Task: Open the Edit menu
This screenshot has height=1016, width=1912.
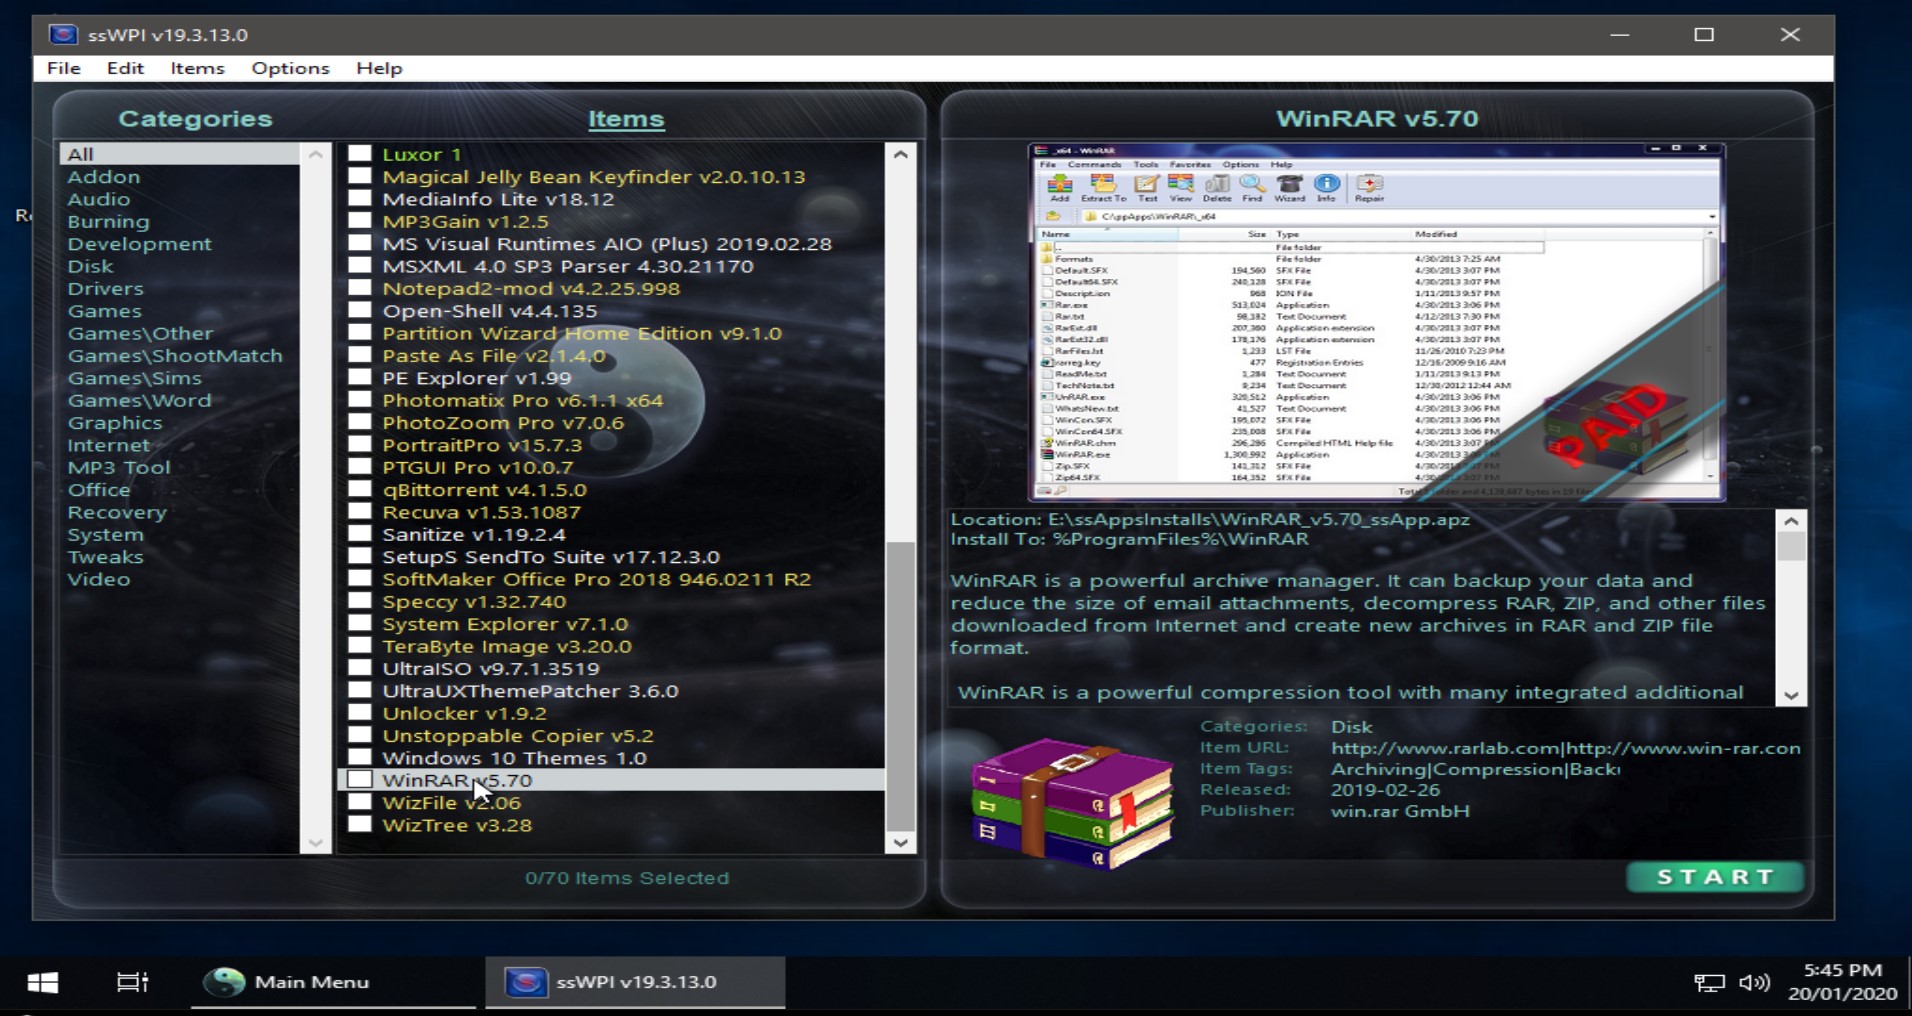Action: coord(125,68)
